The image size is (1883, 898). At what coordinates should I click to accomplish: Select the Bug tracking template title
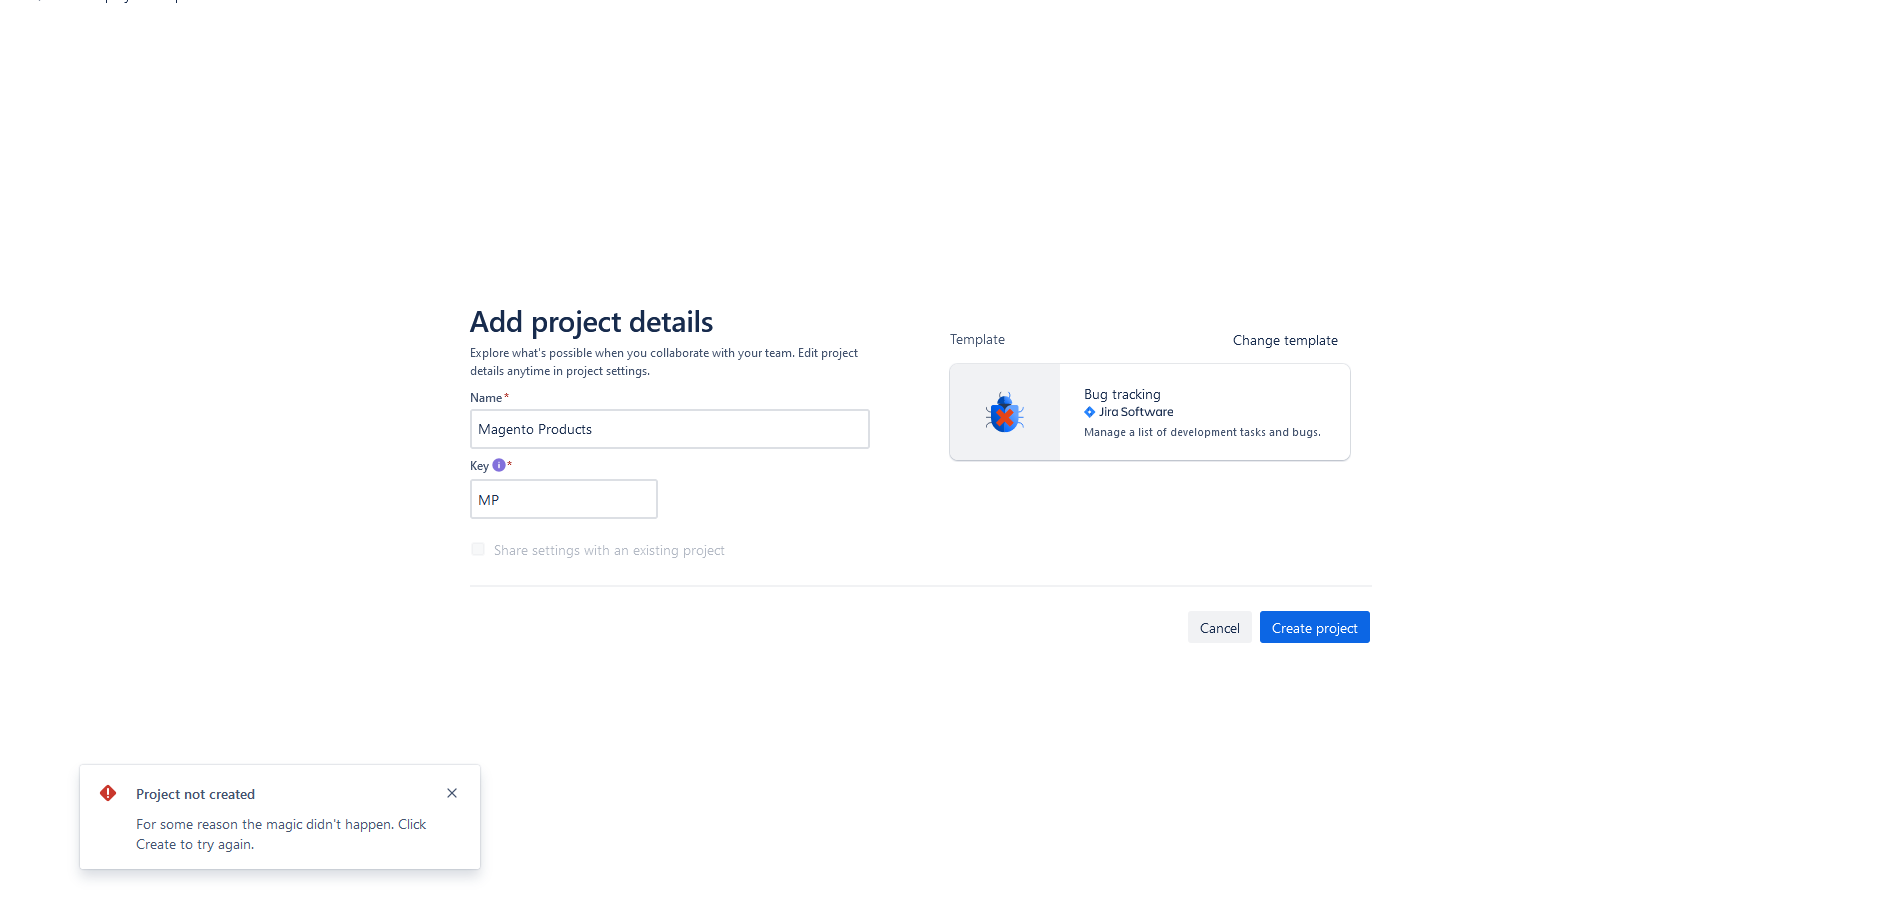(x=1122, y=394)
